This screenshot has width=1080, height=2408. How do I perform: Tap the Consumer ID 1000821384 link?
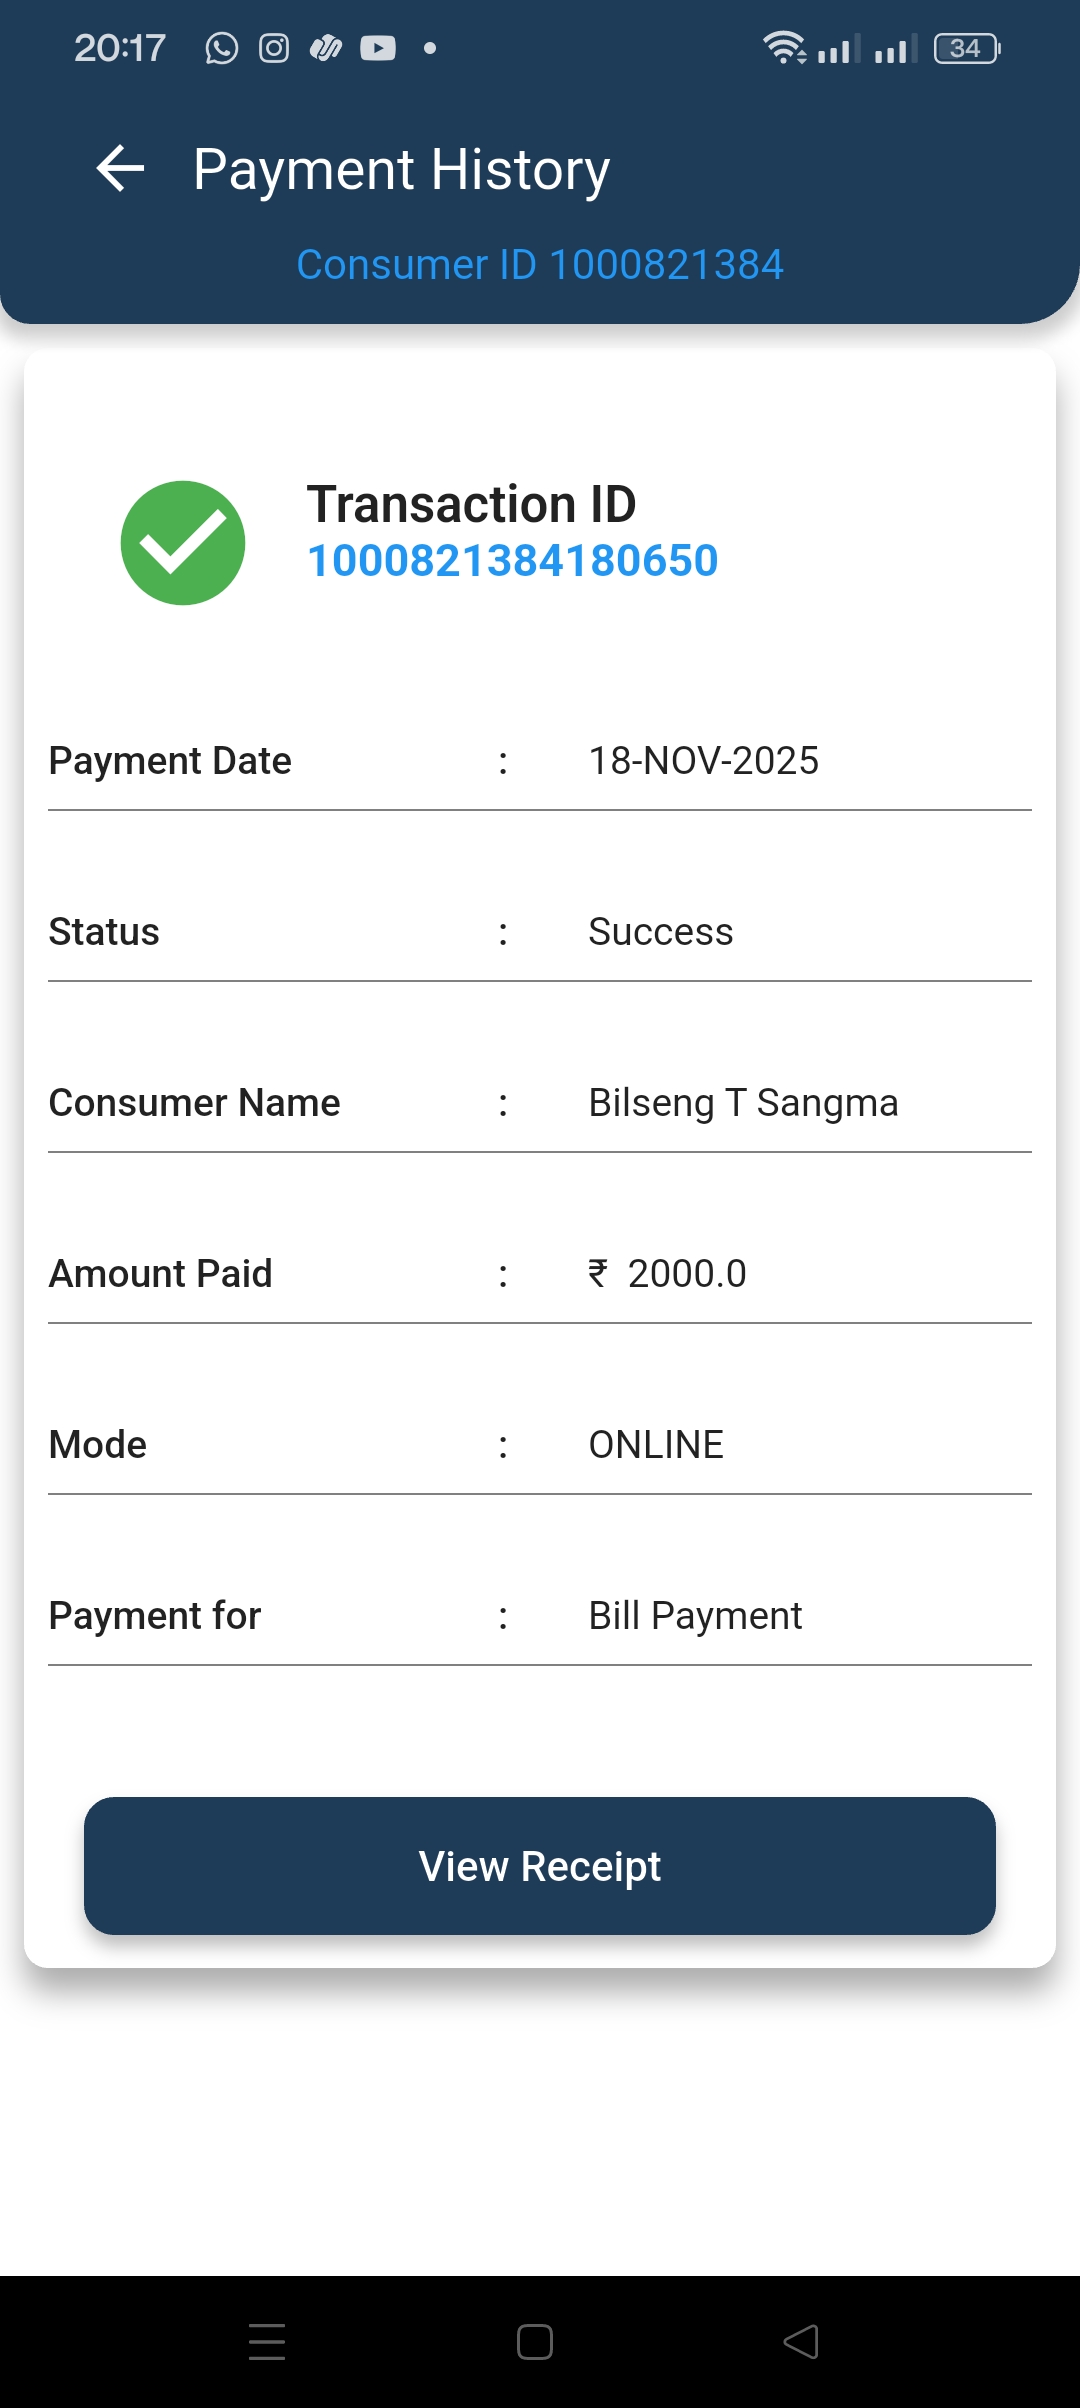540,265
